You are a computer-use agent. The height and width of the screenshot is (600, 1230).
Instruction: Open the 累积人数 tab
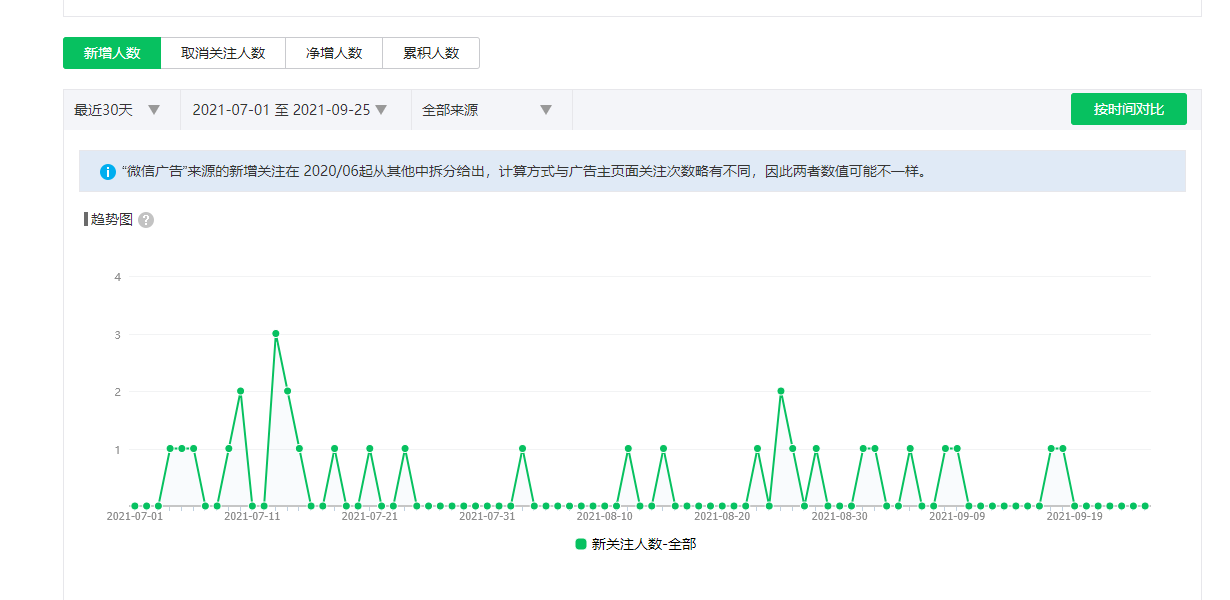pos(431,53)
